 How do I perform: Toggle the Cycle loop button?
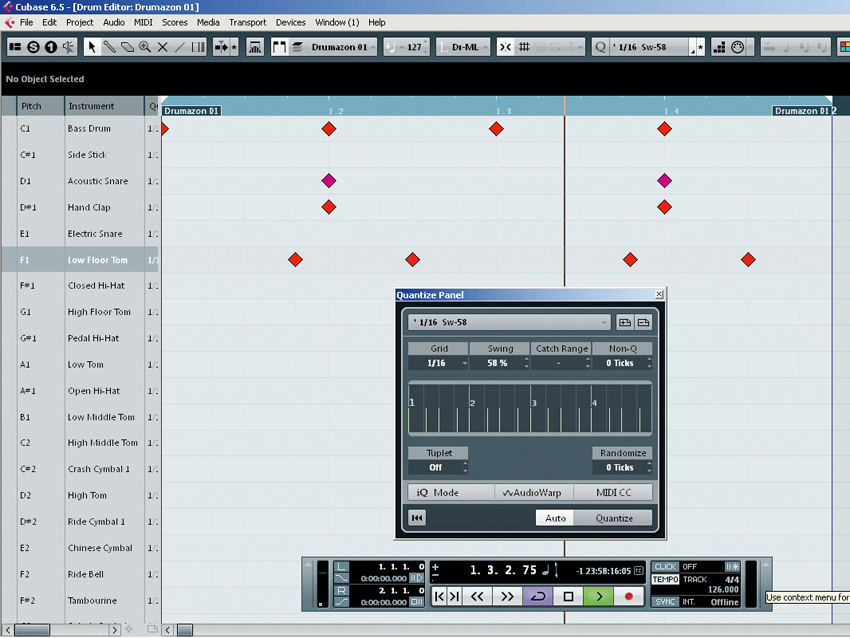coord(538,596)
